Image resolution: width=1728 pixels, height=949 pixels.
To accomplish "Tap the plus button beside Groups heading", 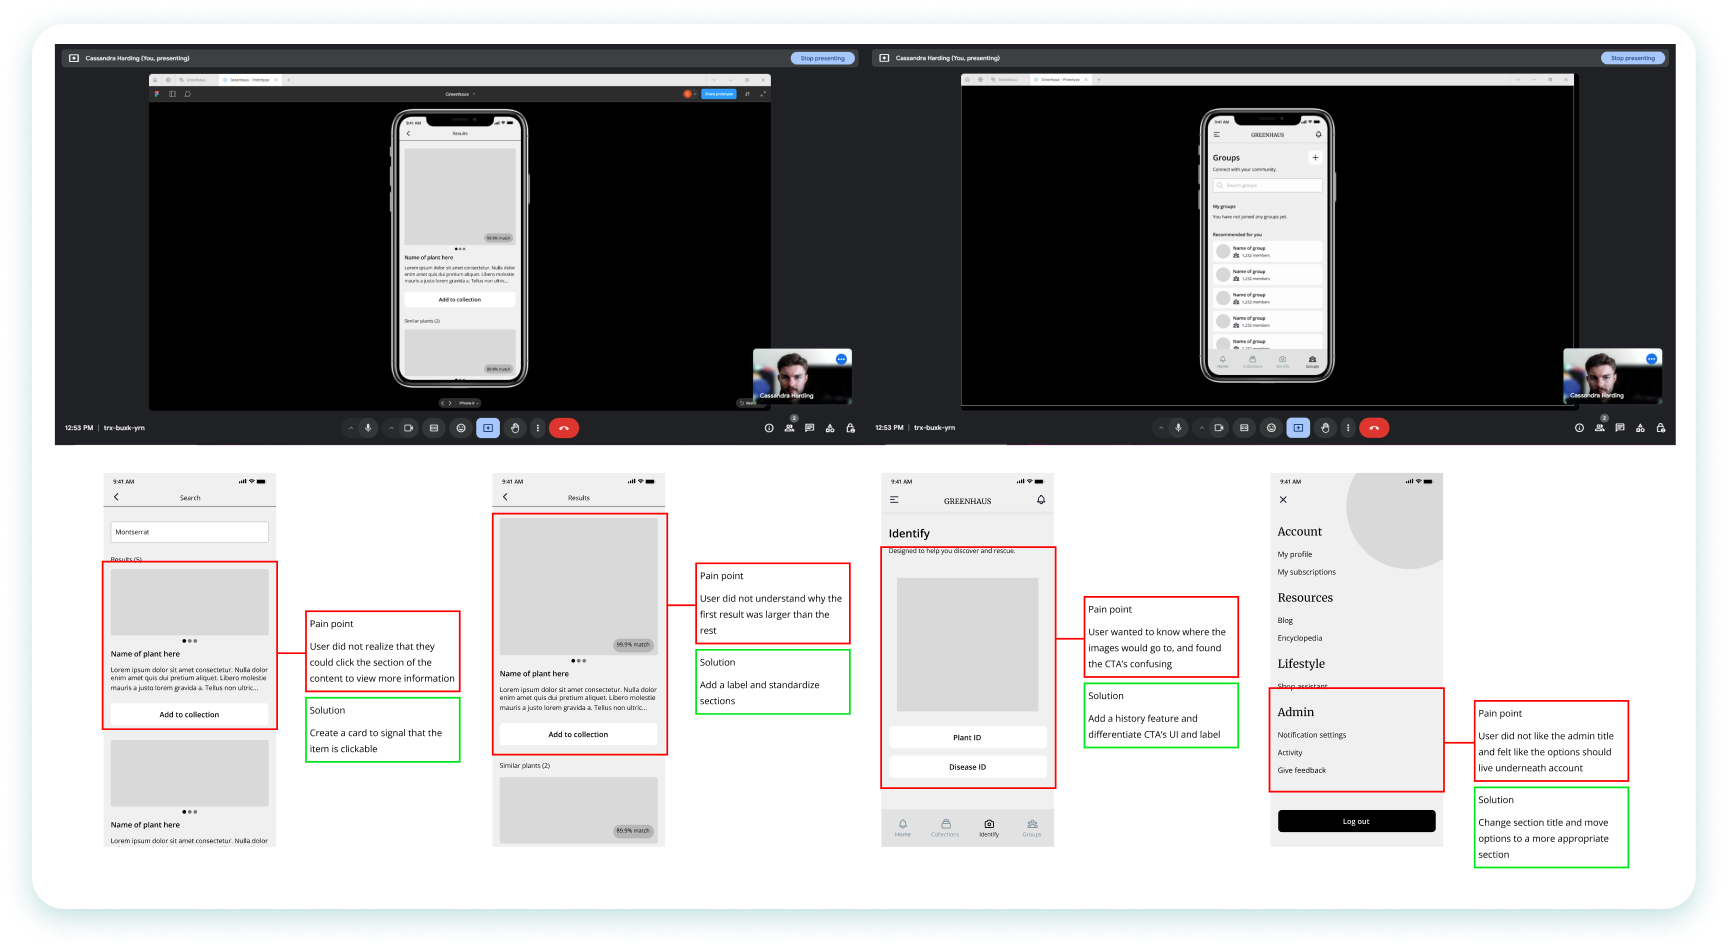I will point(1315,158).
